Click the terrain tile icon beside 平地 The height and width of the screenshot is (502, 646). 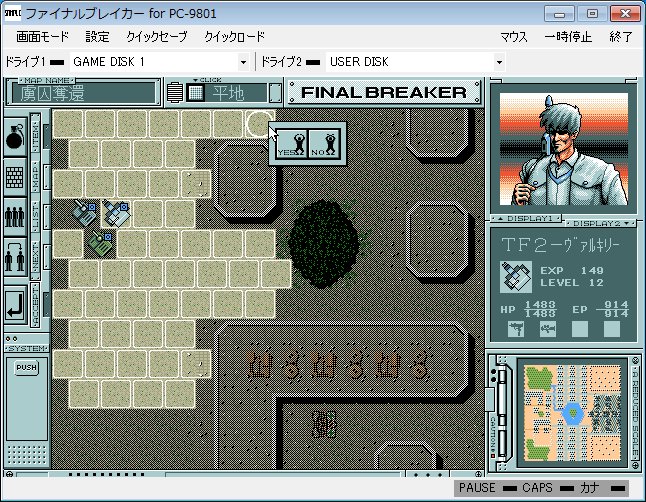point(196,93)
